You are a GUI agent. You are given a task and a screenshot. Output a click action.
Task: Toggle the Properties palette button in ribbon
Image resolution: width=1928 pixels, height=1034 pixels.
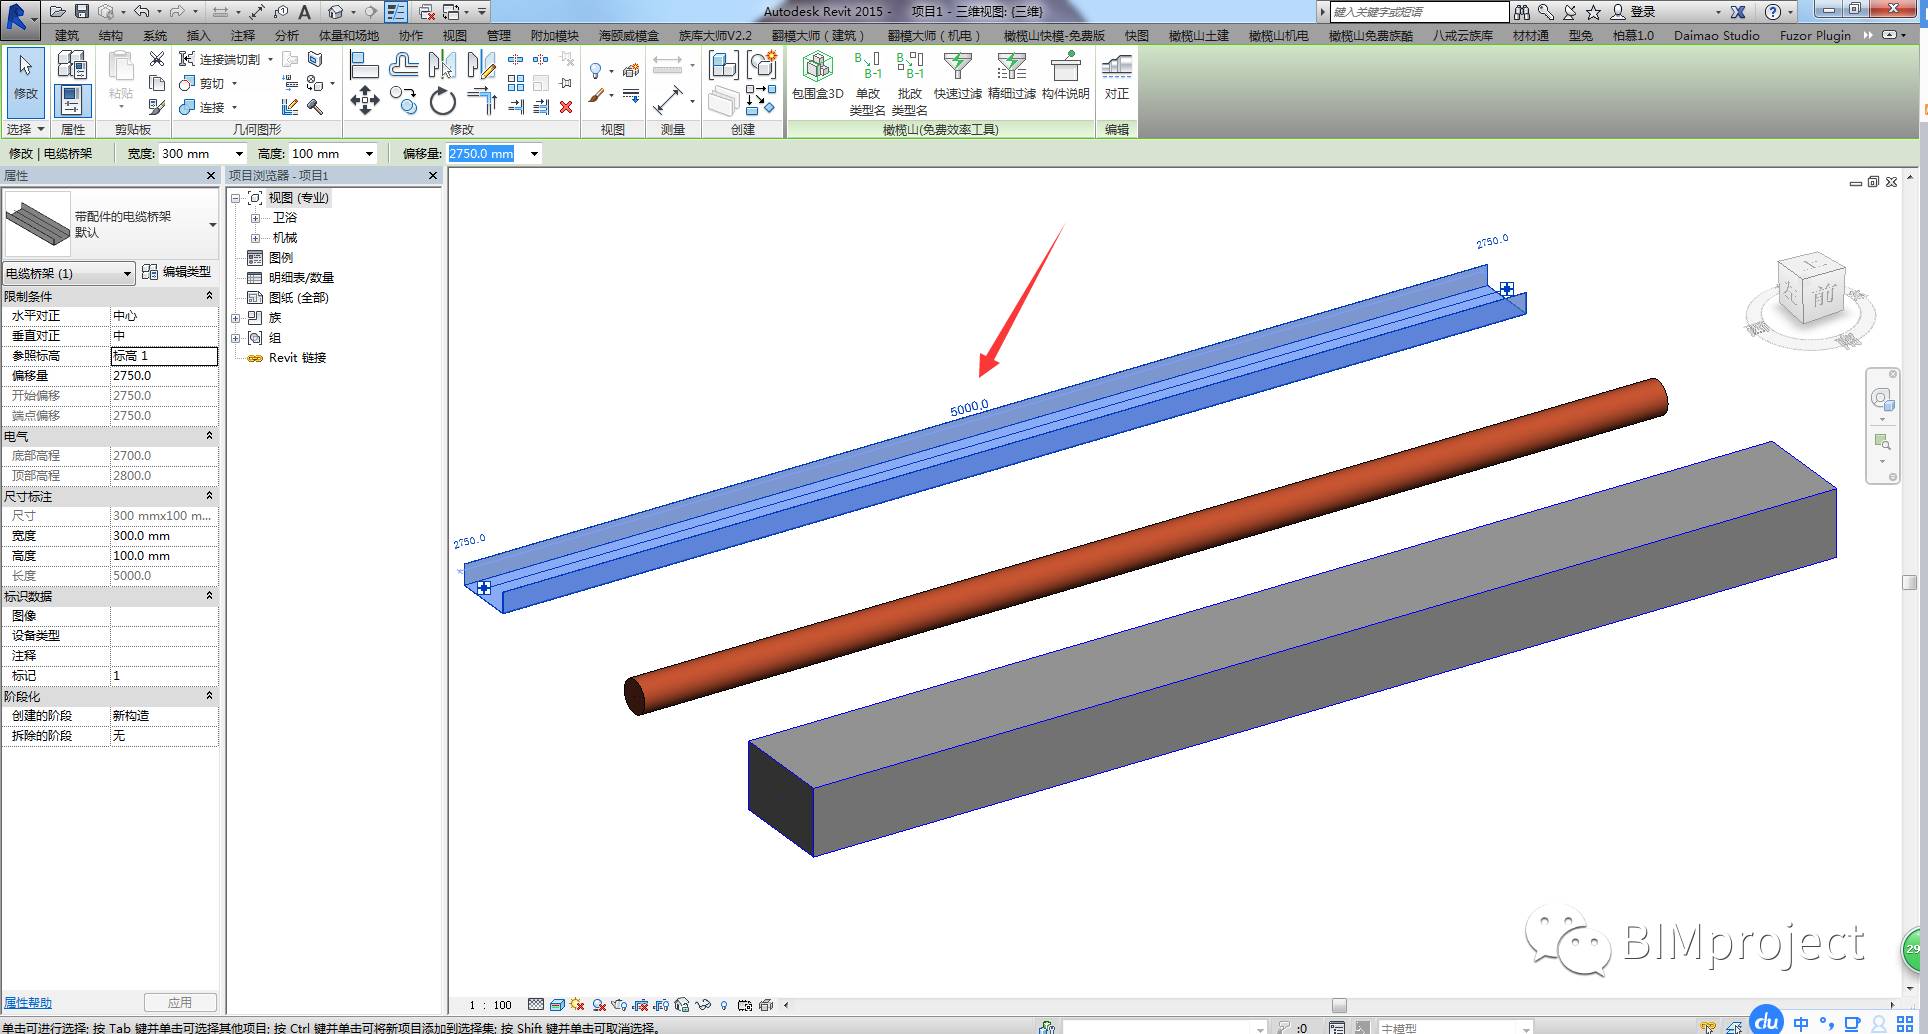pos(72,100)
